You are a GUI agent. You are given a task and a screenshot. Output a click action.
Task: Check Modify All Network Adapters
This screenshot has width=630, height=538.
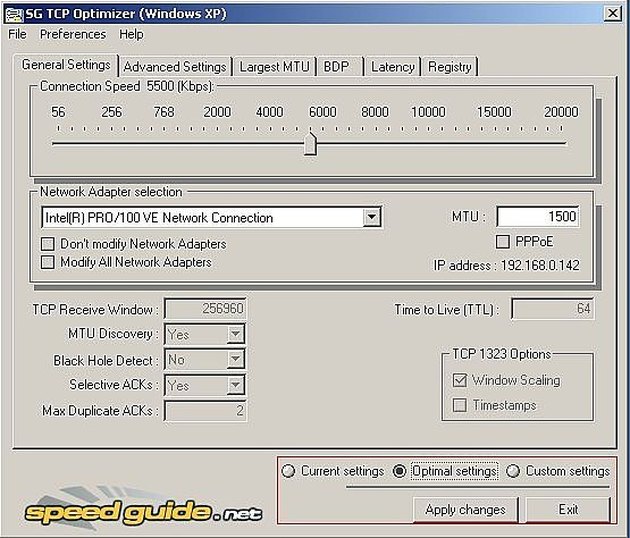click(48, 262)
